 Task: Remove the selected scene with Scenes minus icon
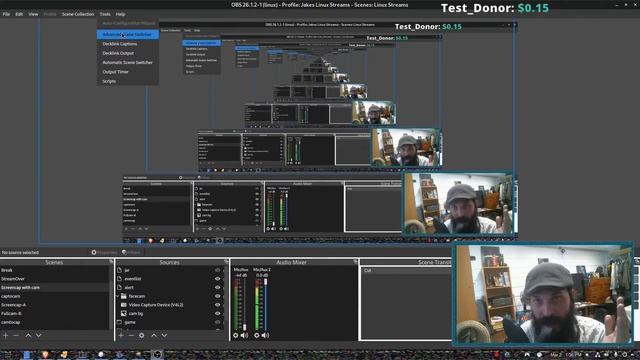[x=16, y=336]
